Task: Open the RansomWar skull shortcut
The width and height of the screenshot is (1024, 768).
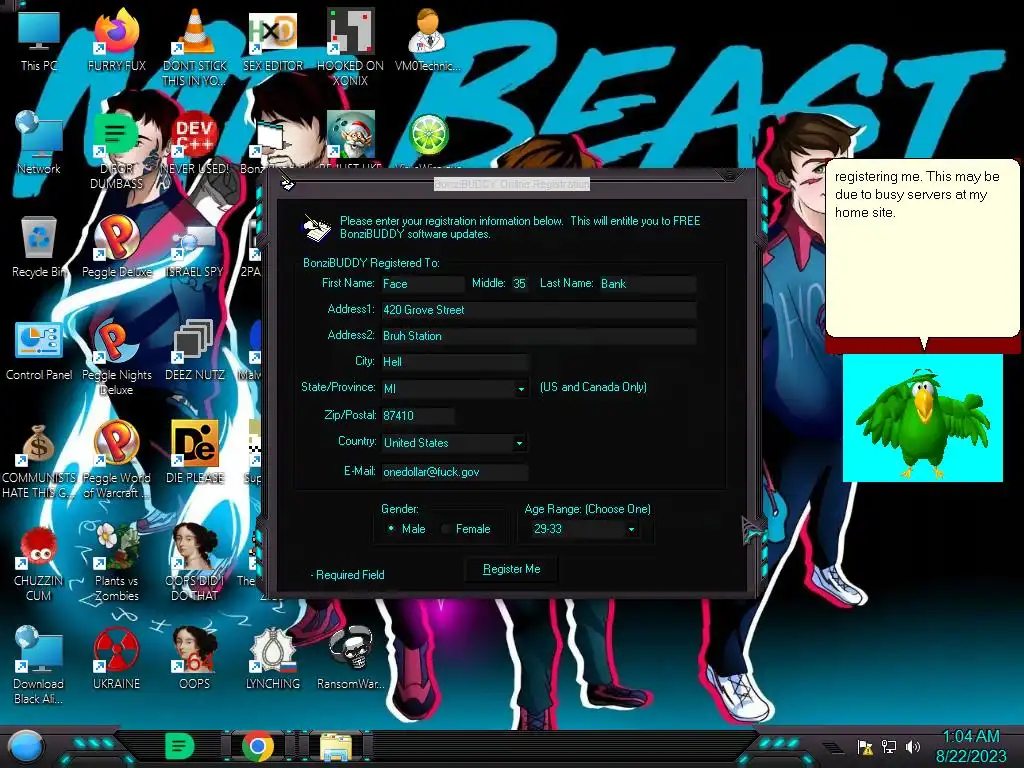Action: (351, 658)
